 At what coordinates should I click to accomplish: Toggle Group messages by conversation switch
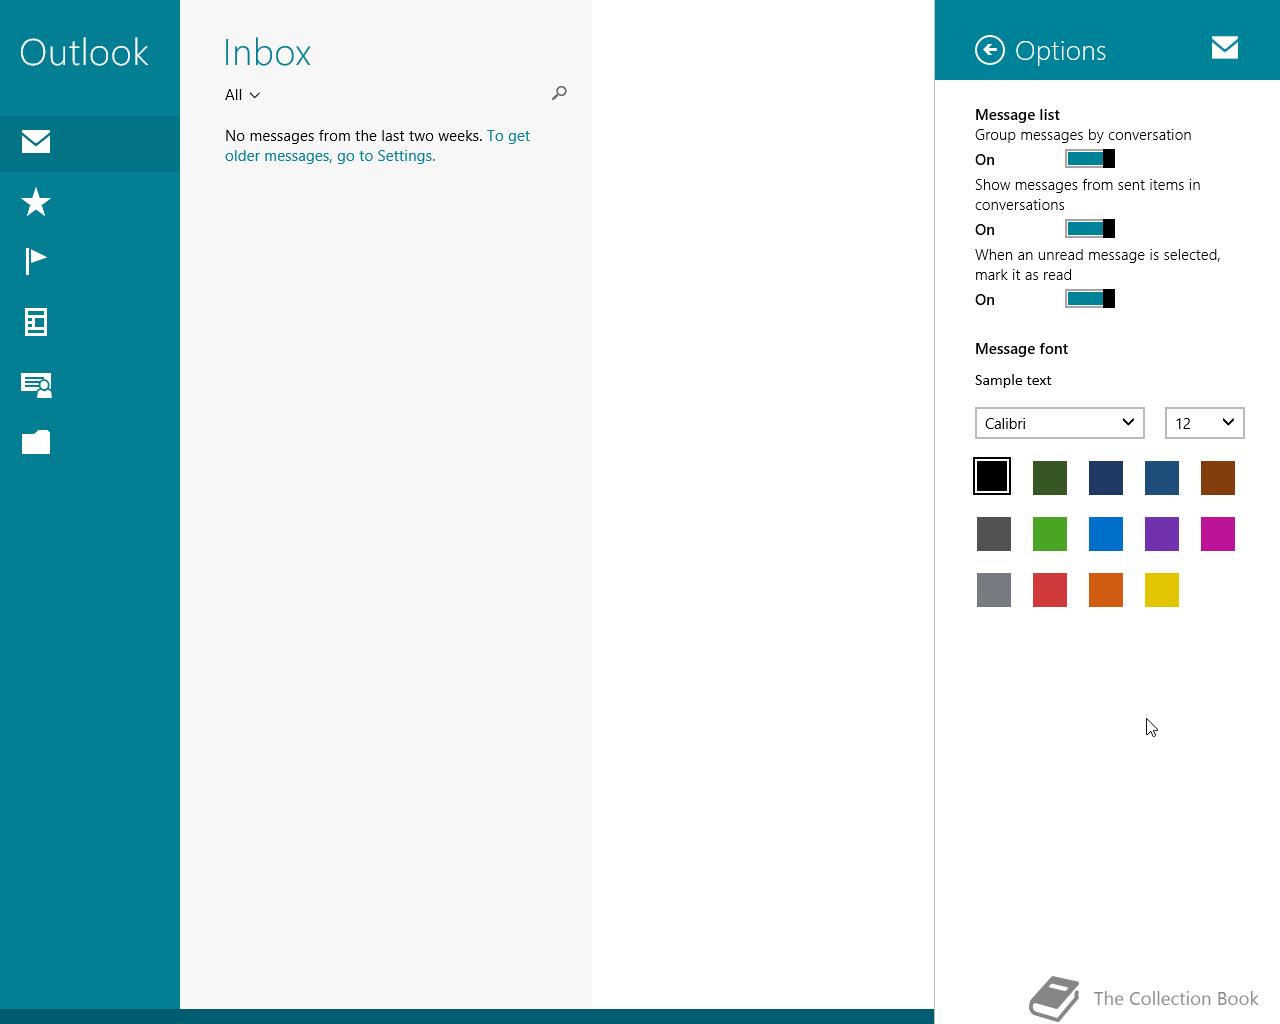tap(1090, 159)
